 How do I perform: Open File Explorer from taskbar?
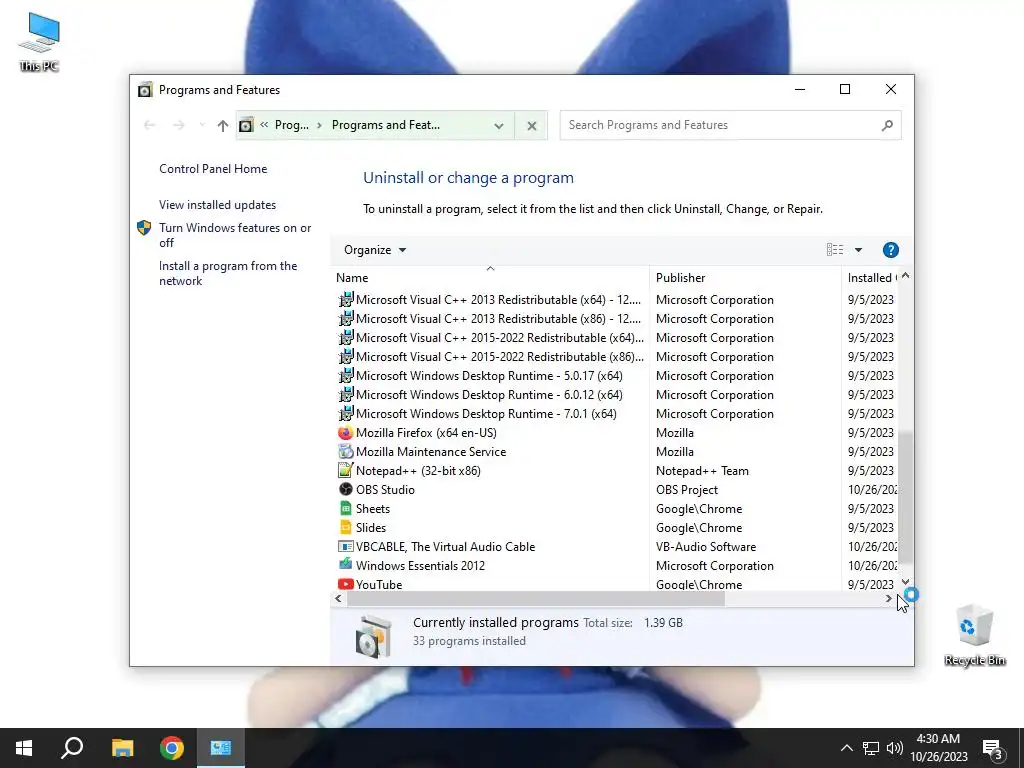pos(122,748)
